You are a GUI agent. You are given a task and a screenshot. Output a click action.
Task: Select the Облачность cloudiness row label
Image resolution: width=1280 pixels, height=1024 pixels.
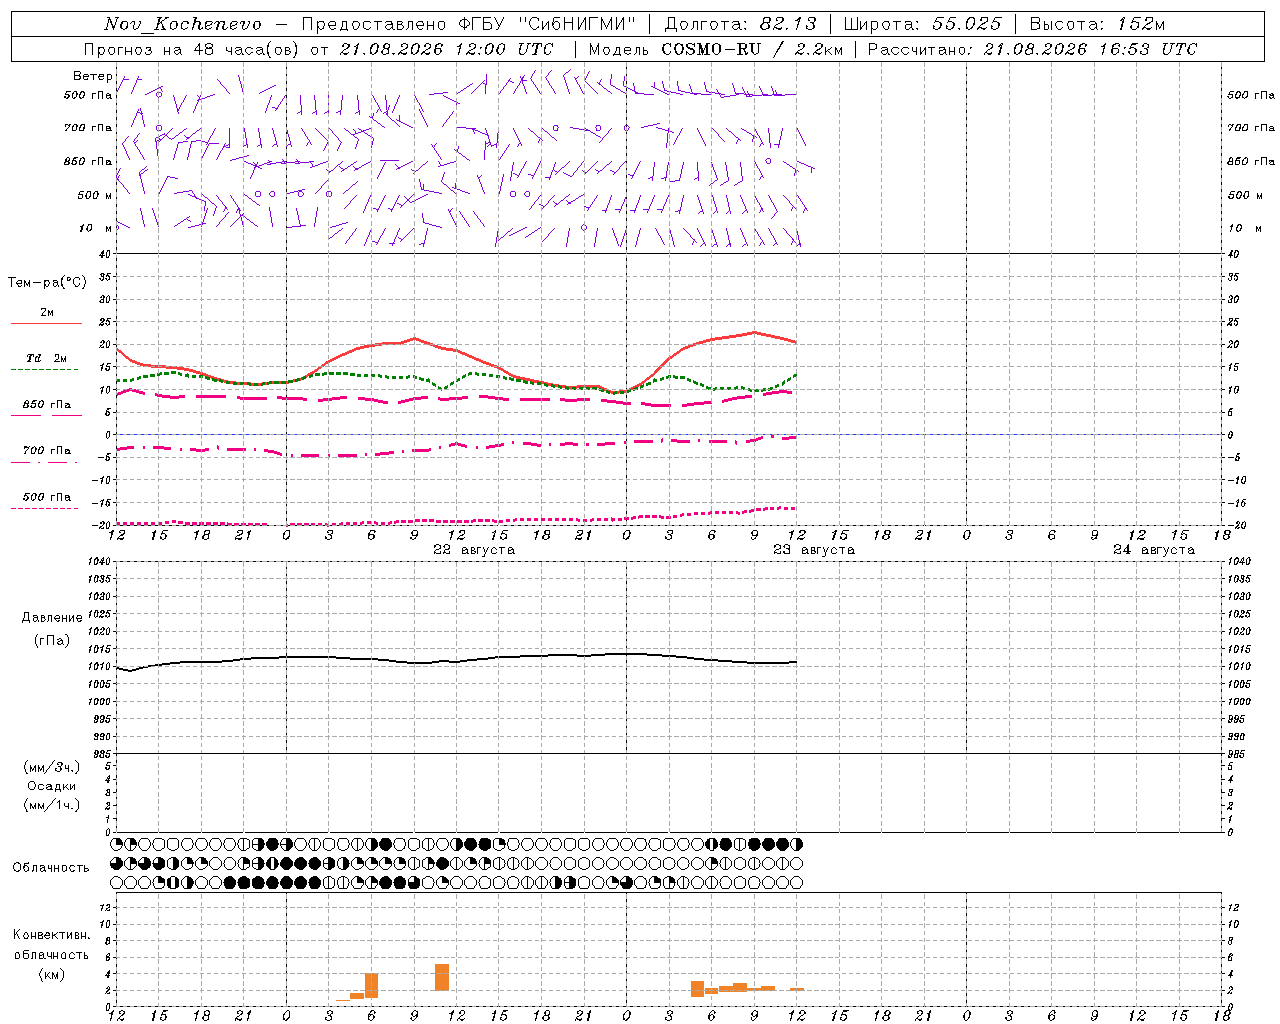51,867
